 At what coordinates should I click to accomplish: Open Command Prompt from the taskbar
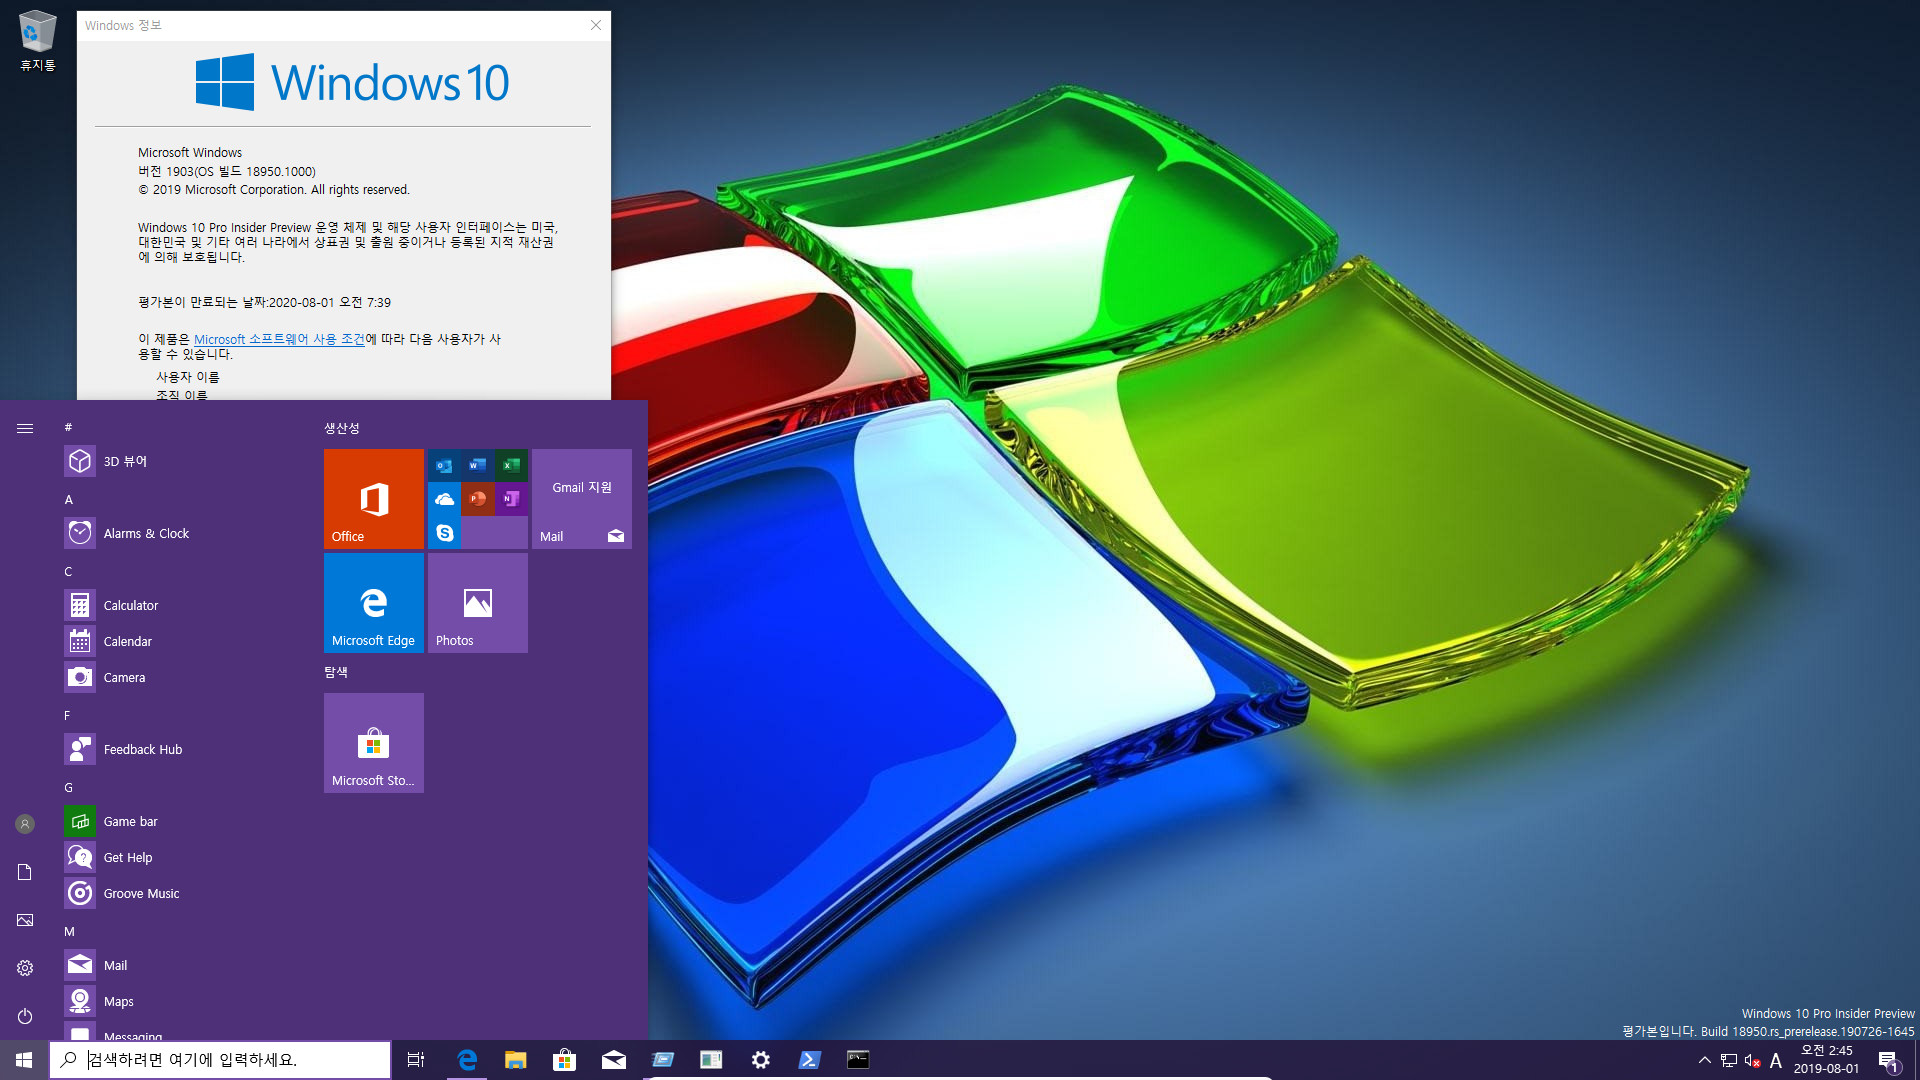click(858, 1060)
